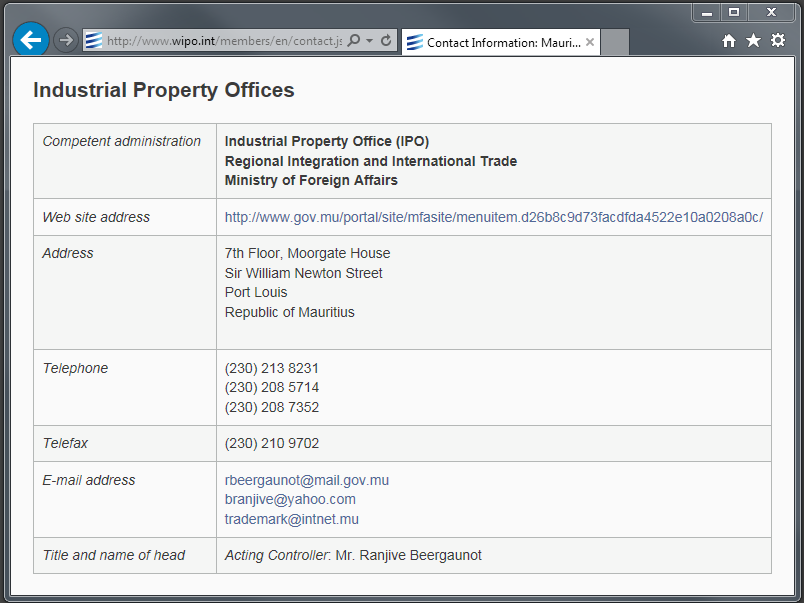
Task: Email rbeergaunot@mail.gov.mu
Action: (307, 480)
